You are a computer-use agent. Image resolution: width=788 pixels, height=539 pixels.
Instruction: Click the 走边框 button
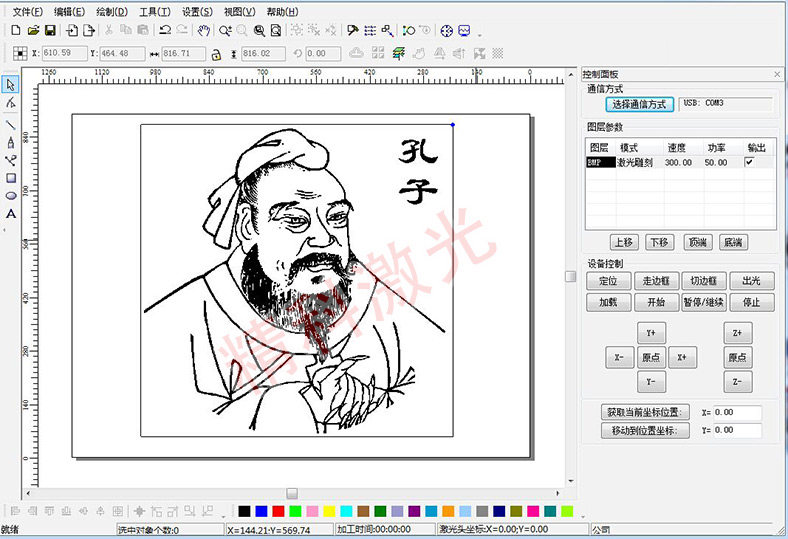656,281
